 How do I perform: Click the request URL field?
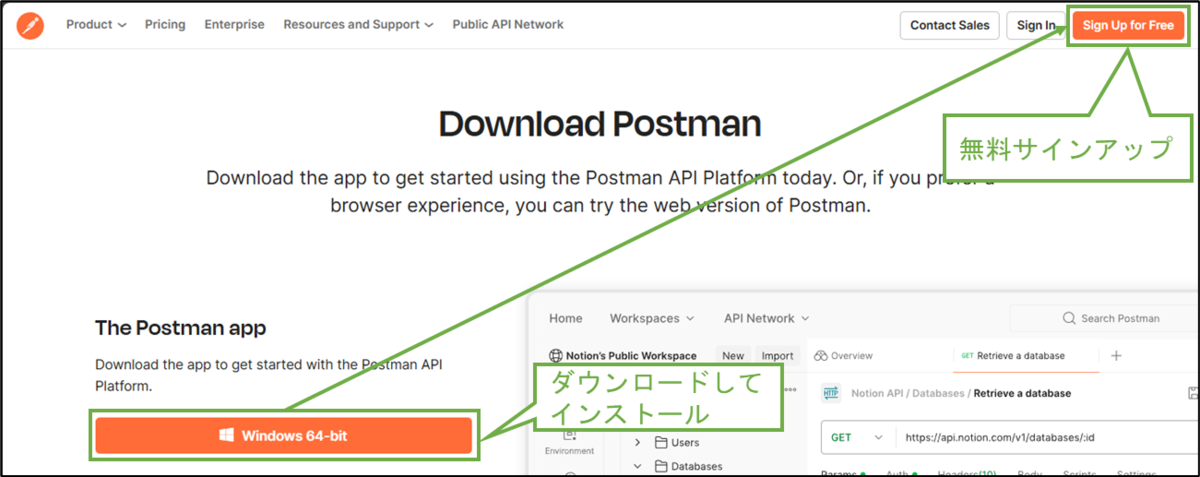coord(1047,437)
